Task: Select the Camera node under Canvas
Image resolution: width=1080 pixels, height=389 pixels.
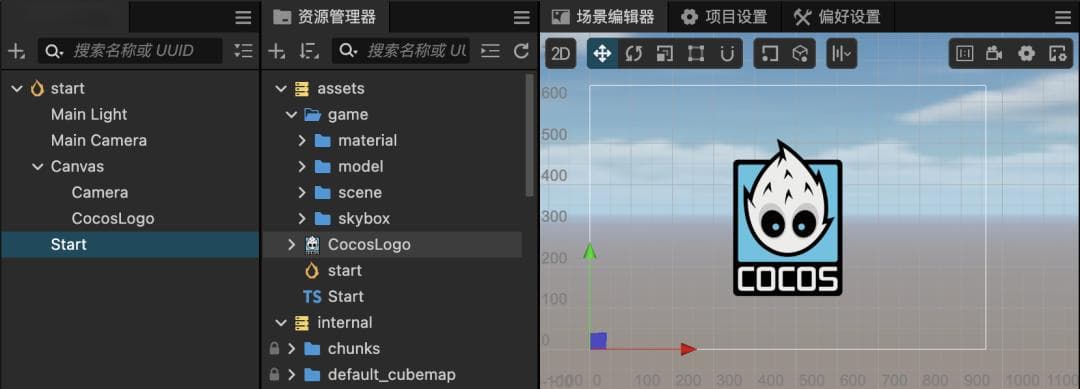Action: [100, 193]
